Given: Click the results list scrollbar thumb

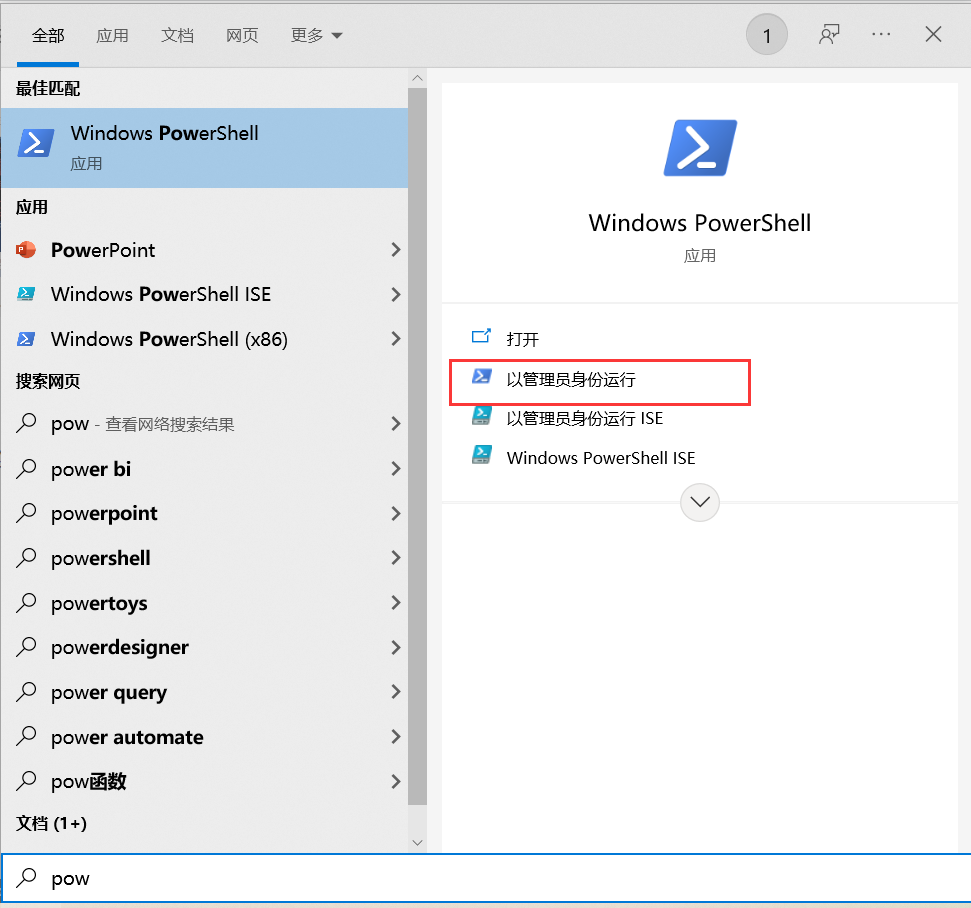Looking at the screenshot, I should click(417, 446).
